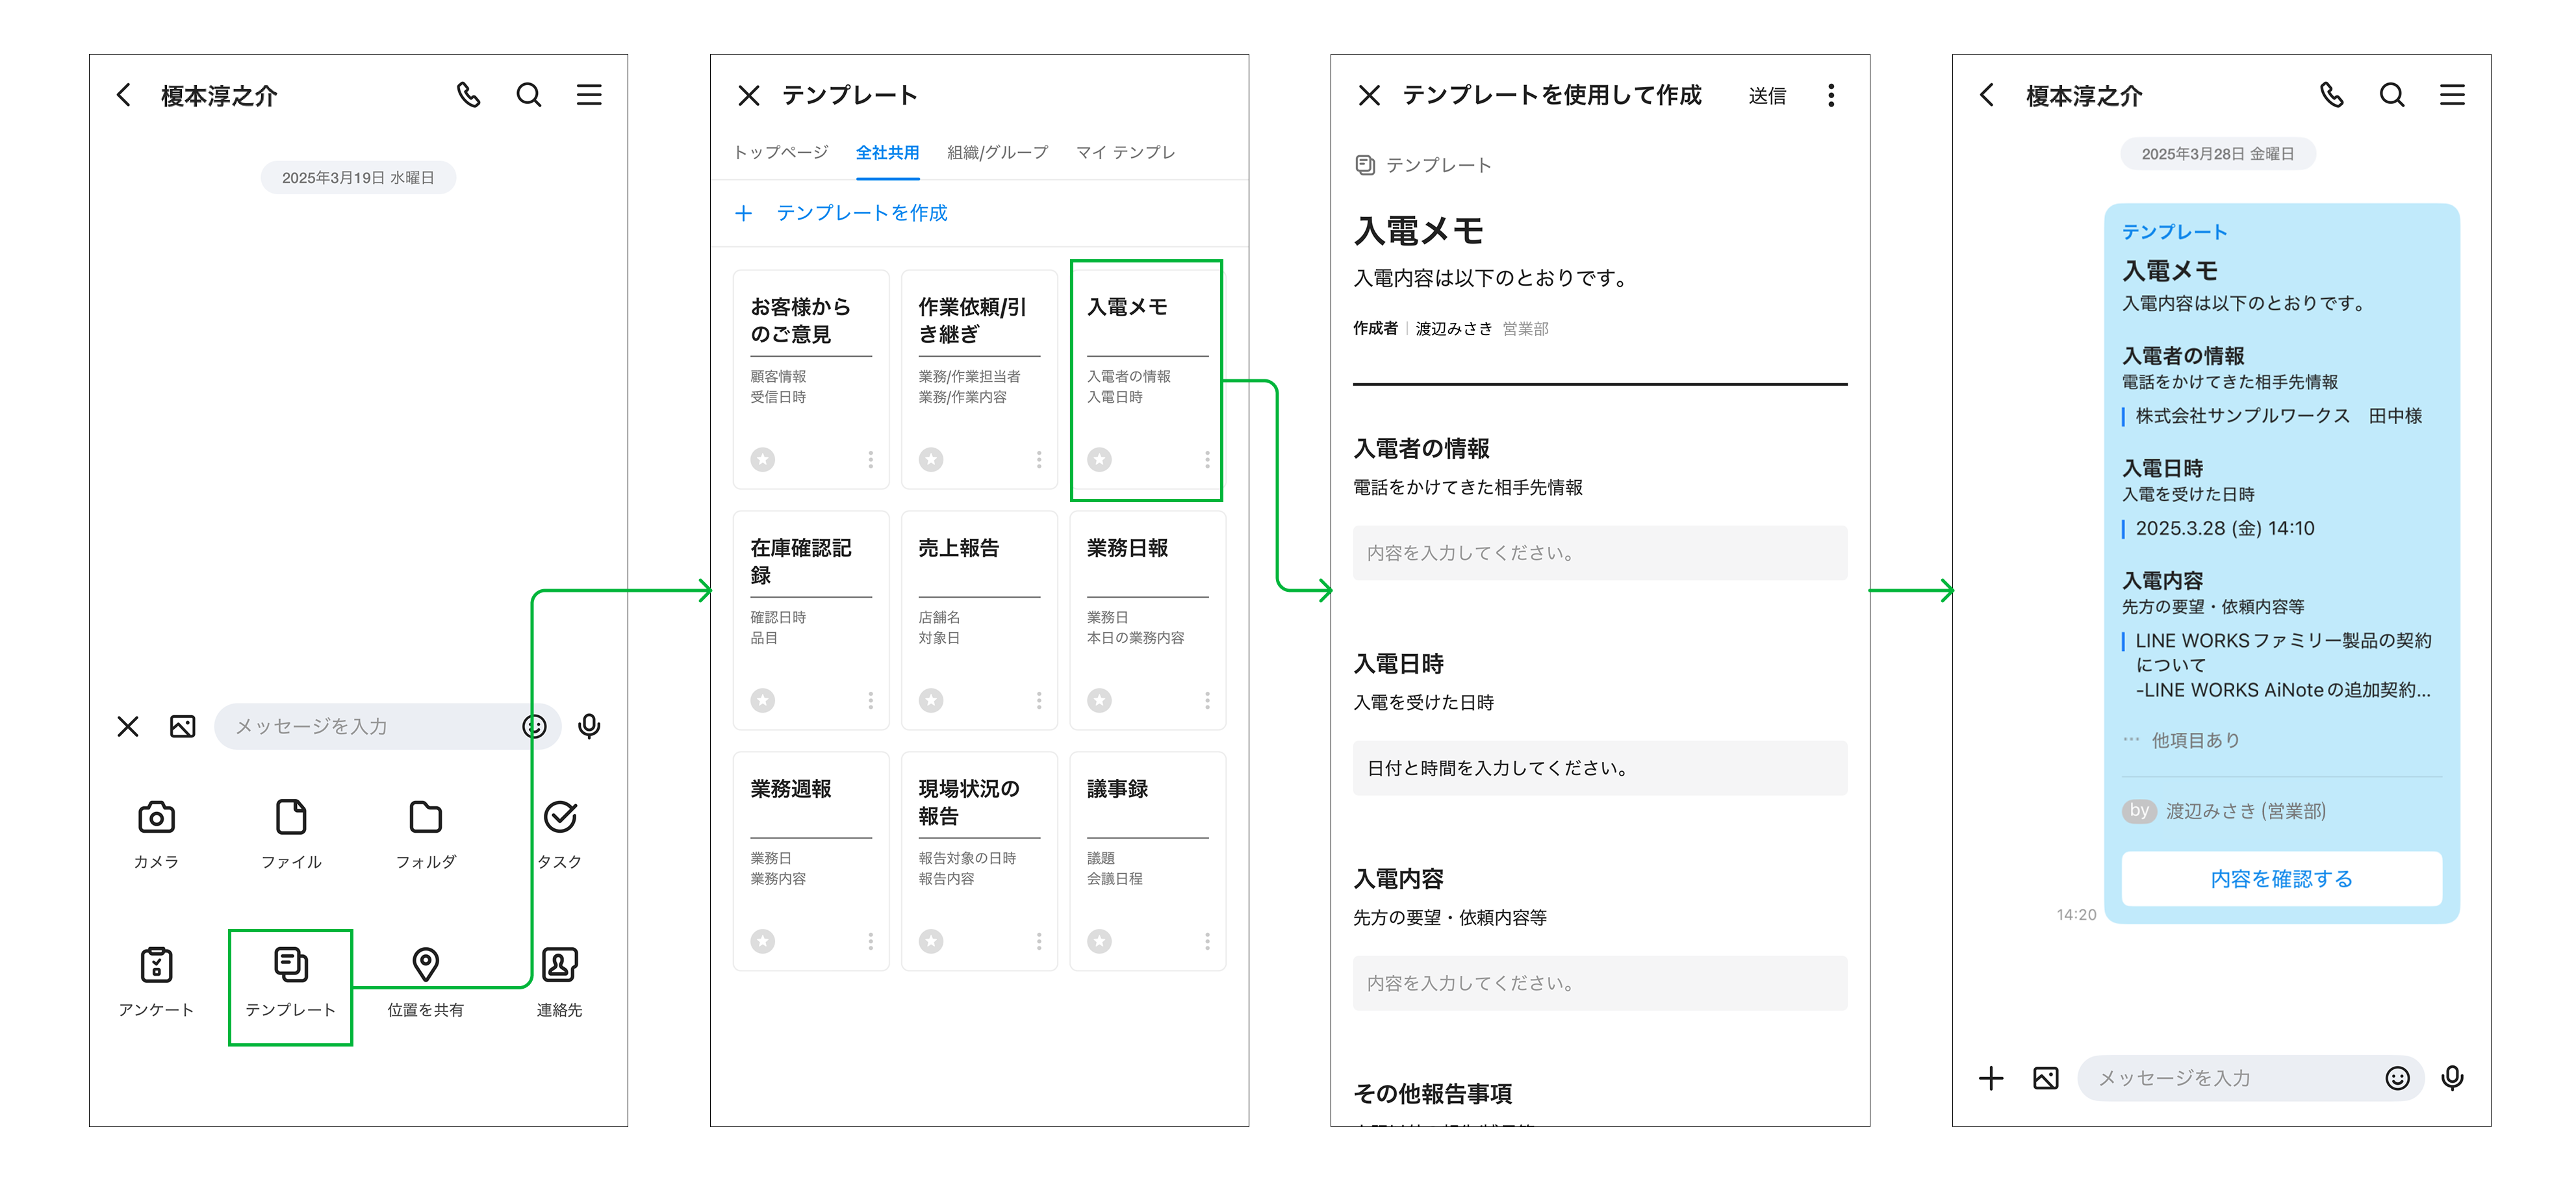Viewport: 2576px width, 1181px height.
Task: Open more options on 業務日報 card
Action: click(x=1207, y=700)
